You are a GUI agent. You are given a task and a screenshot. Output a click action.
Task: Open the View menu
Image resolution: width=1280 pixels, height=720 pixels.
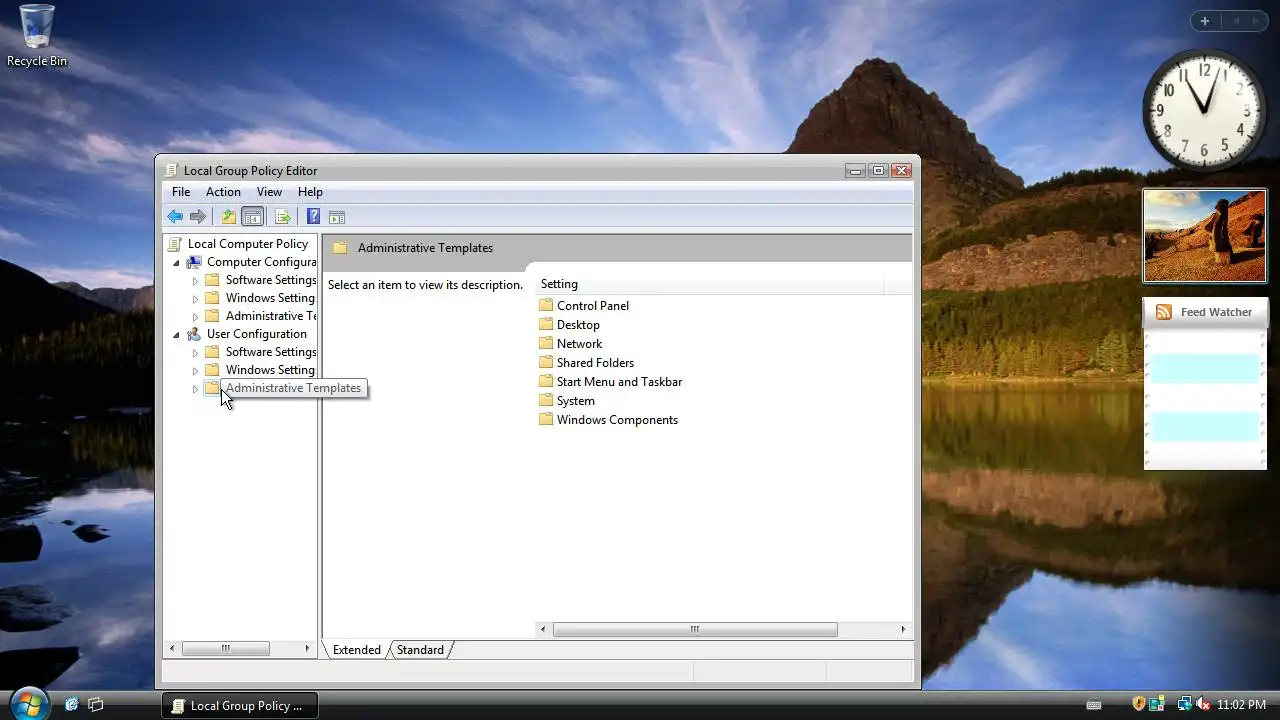(x=269, y=192)
